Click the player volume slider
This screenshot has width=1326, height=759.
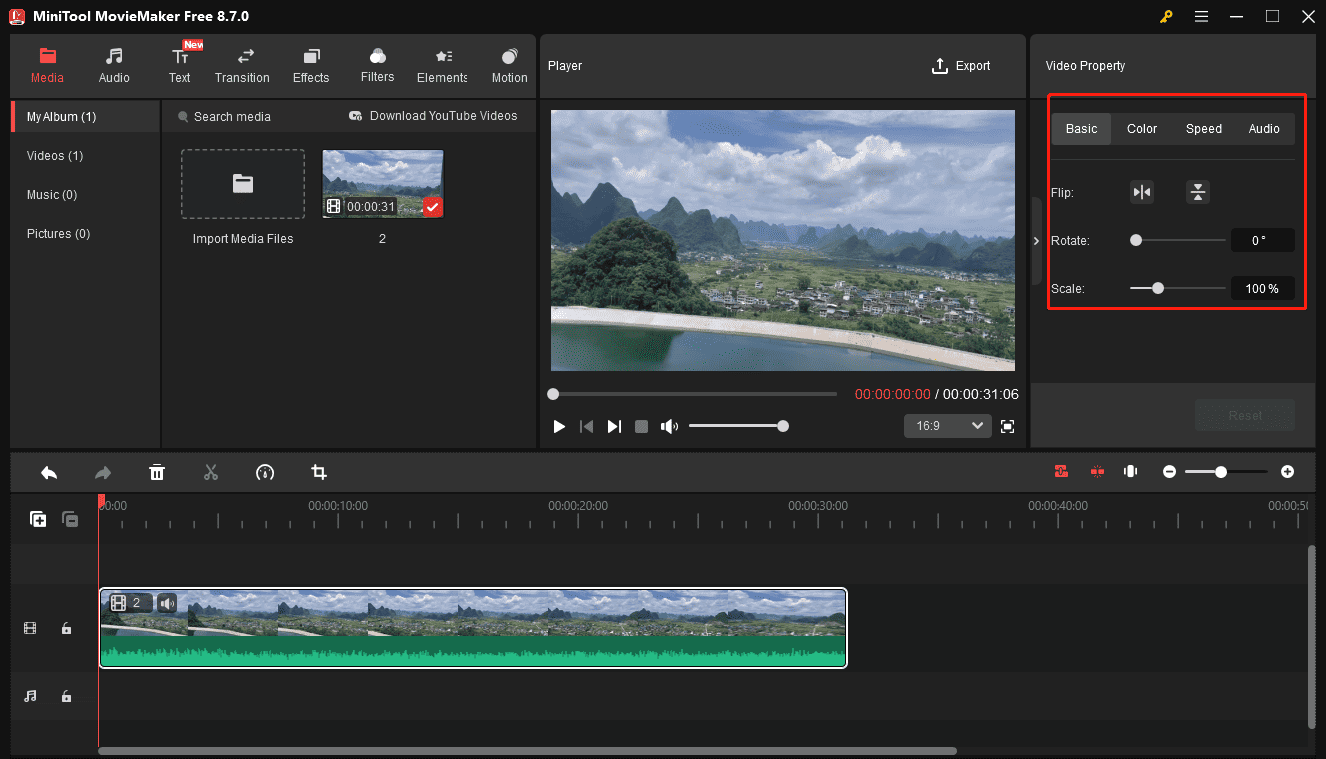(x=737, y=426)
